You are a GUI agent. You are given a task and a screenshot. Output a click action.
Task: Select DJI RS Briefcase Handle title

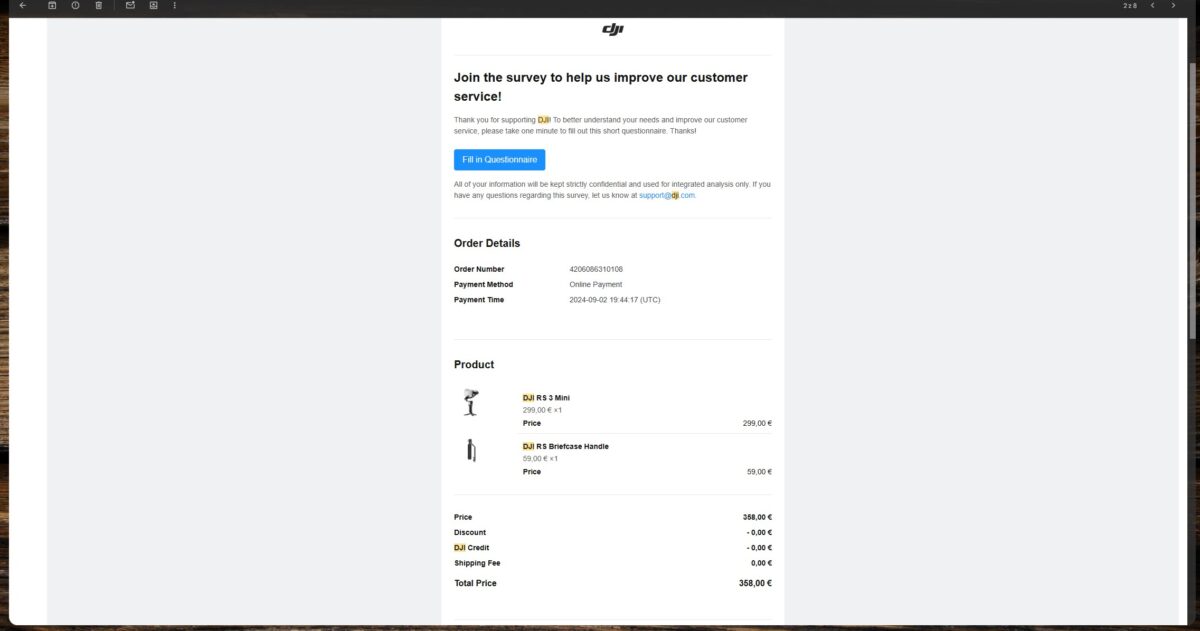pyautogui.click(x=566, y=447)
